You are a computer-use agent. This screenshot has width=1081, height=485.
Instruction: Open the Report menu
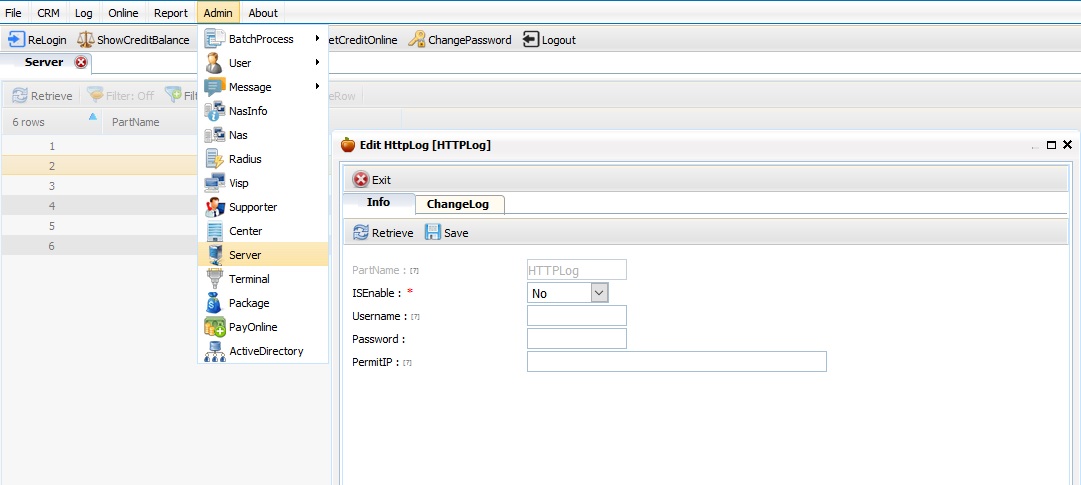click(x=171, y=12)
